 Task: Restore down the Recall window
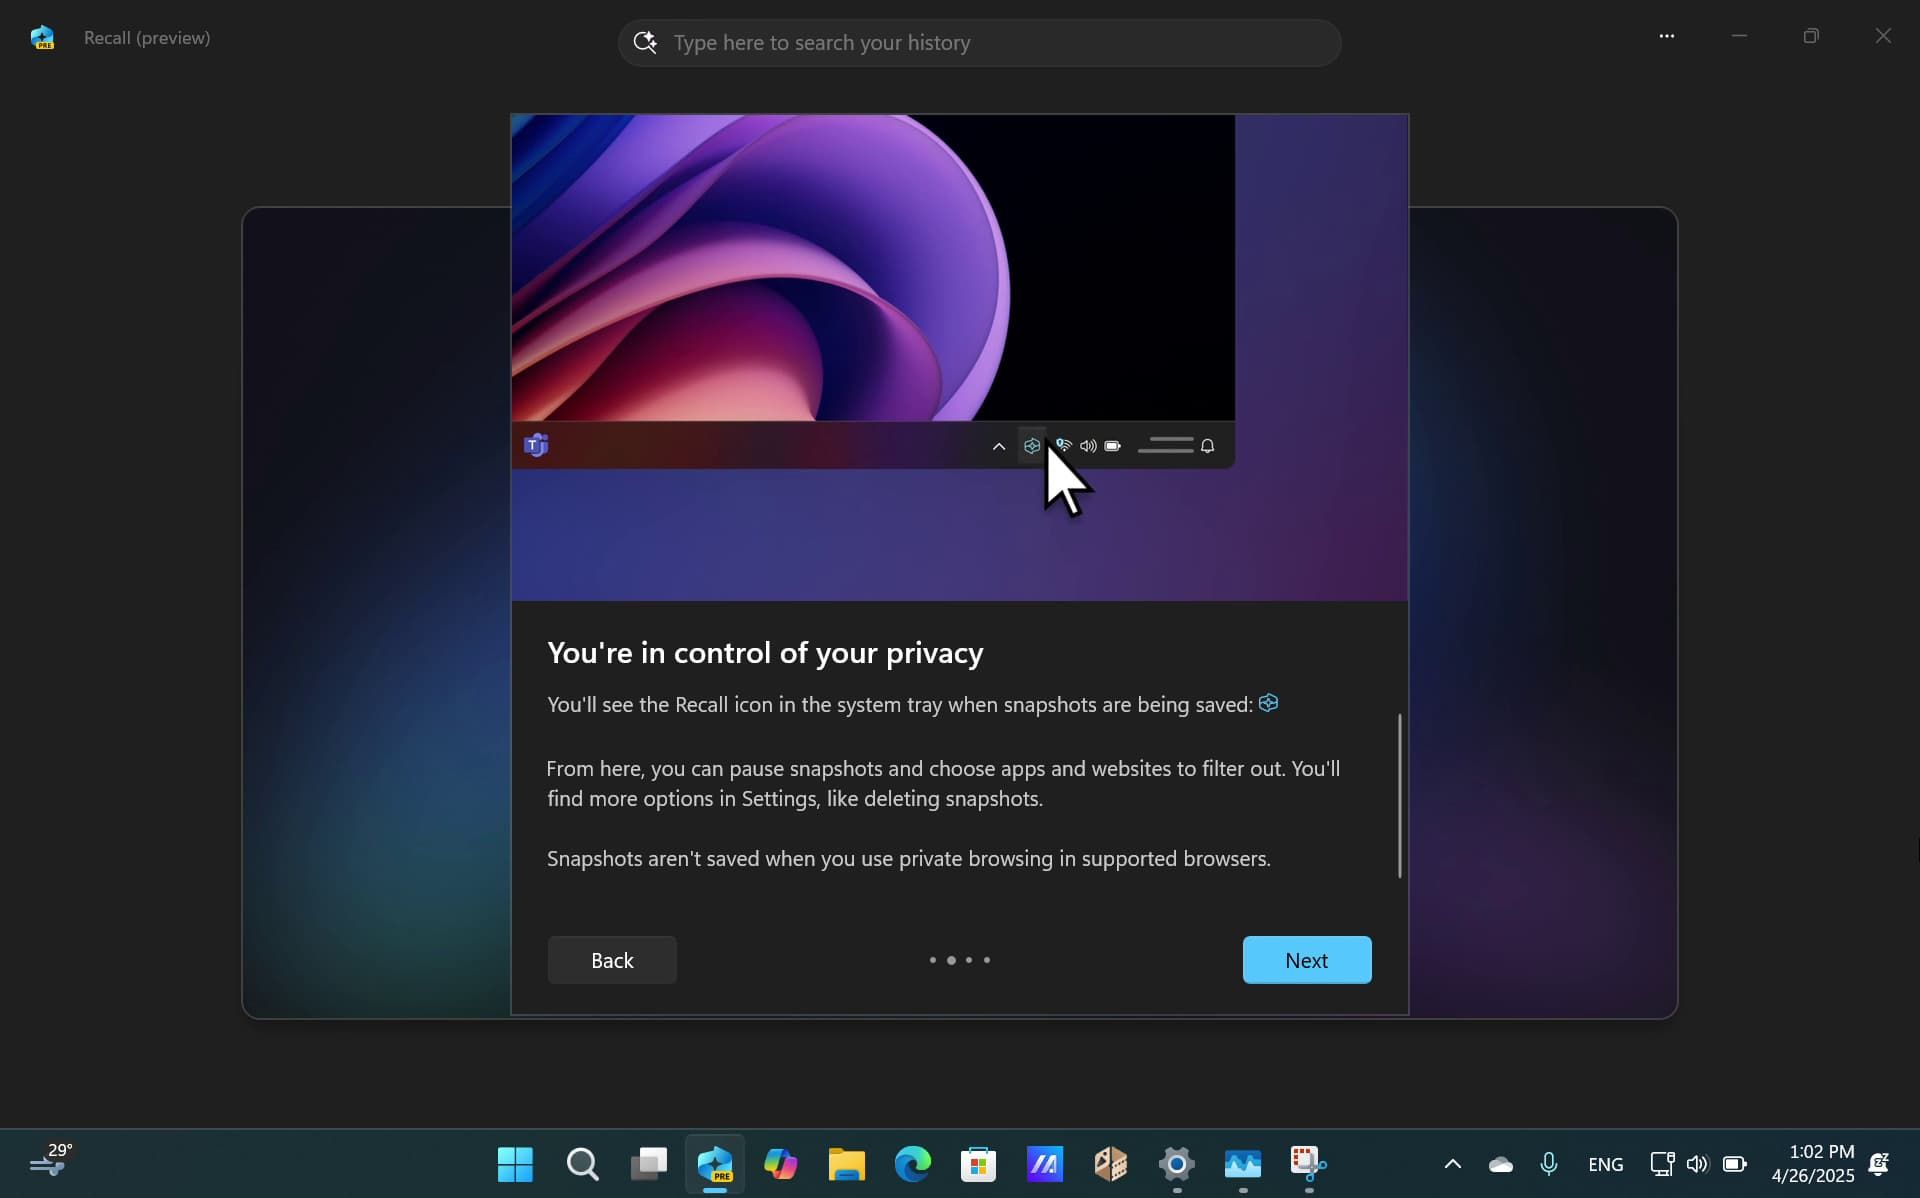[1811, 36]
